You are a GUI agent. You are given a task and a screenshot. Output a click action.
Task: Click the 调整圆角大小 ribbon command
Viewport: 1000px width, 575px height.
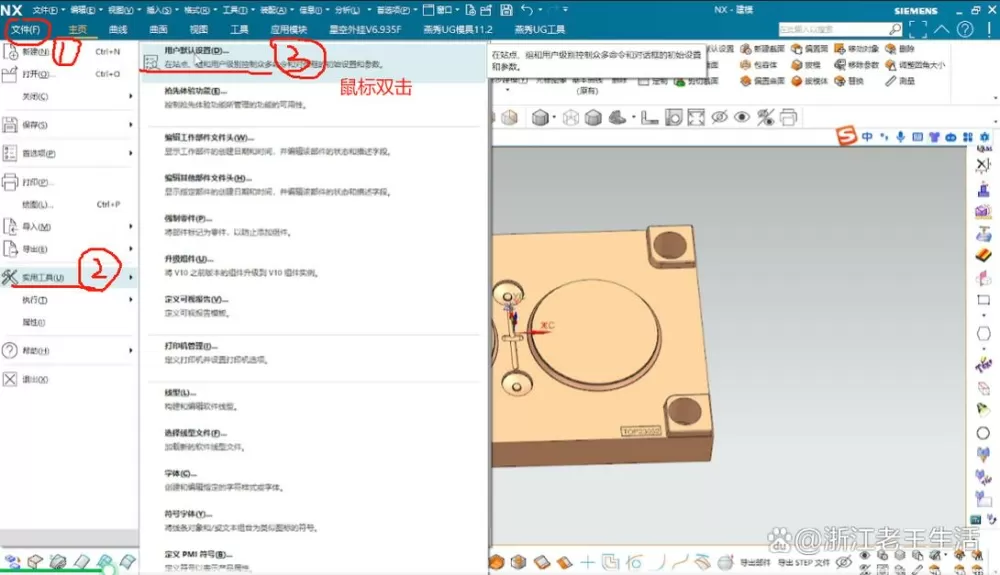(915, 65)
